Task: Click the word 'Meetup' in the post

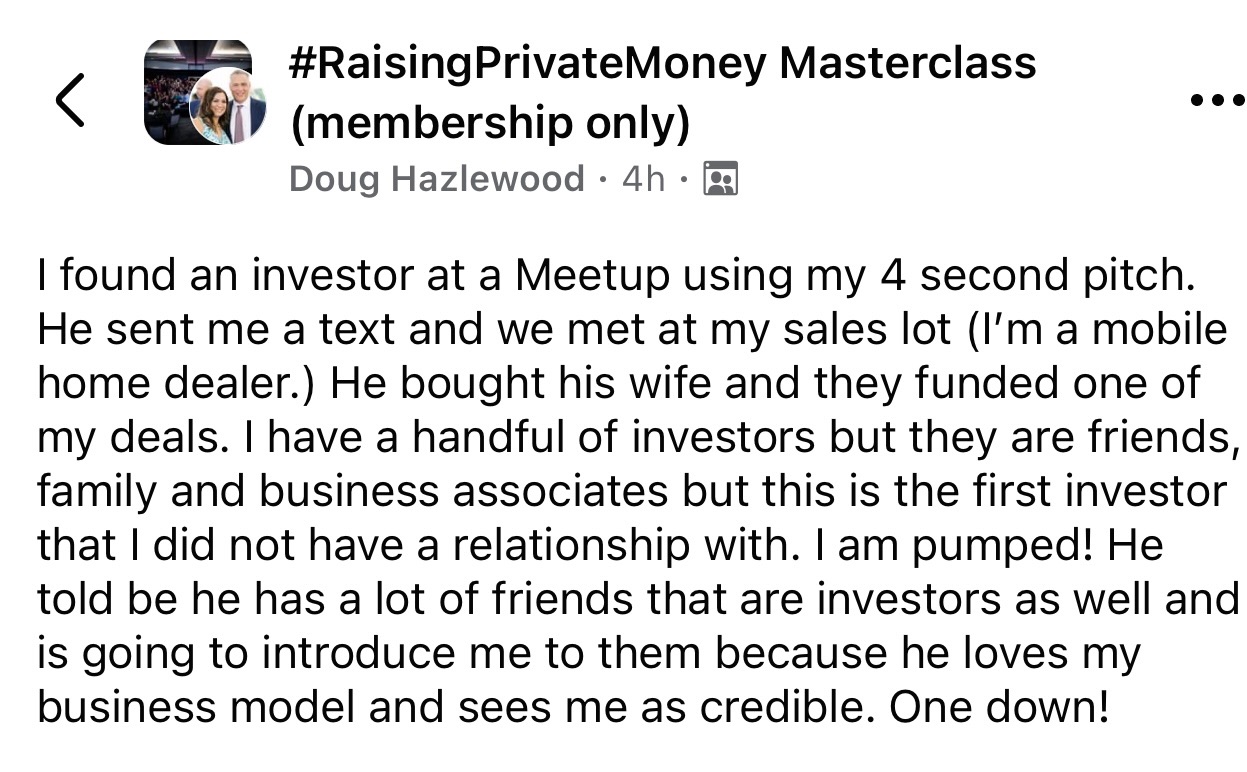Action: click(x=592, y=275)
